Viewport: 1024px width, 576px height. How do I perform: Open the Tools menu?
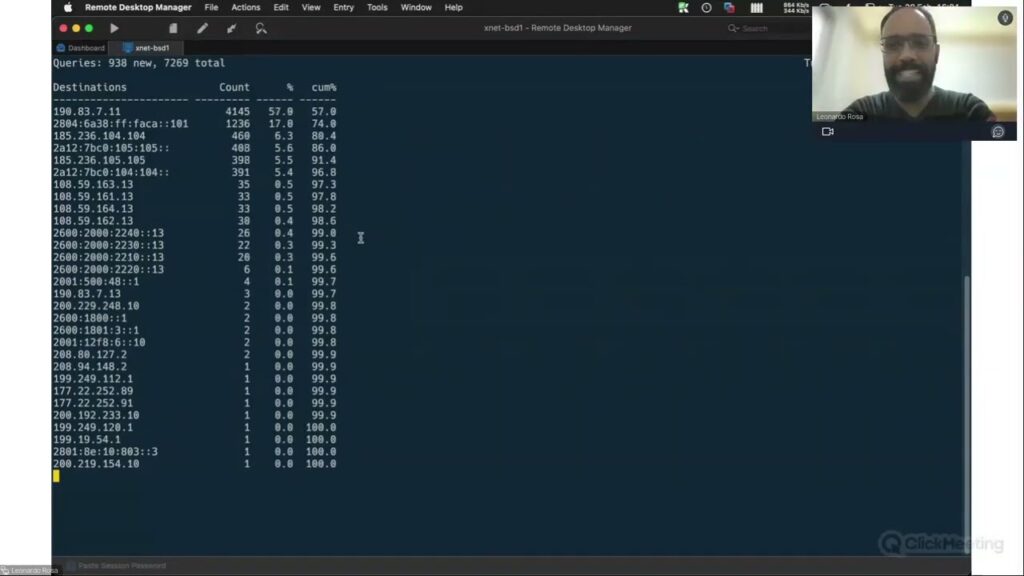point(377,8)
